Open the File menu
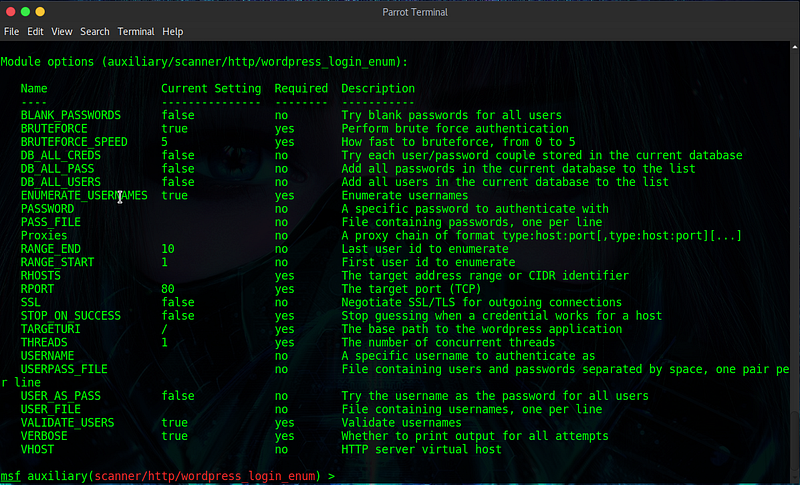This screenshot has width=800, height=485. coord(11,32)
